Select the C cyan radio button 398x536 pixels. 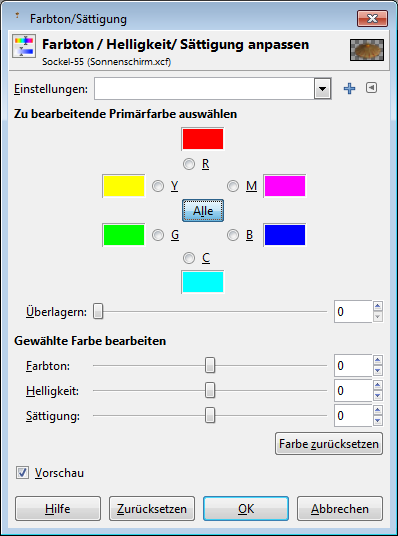click(189, 258)
